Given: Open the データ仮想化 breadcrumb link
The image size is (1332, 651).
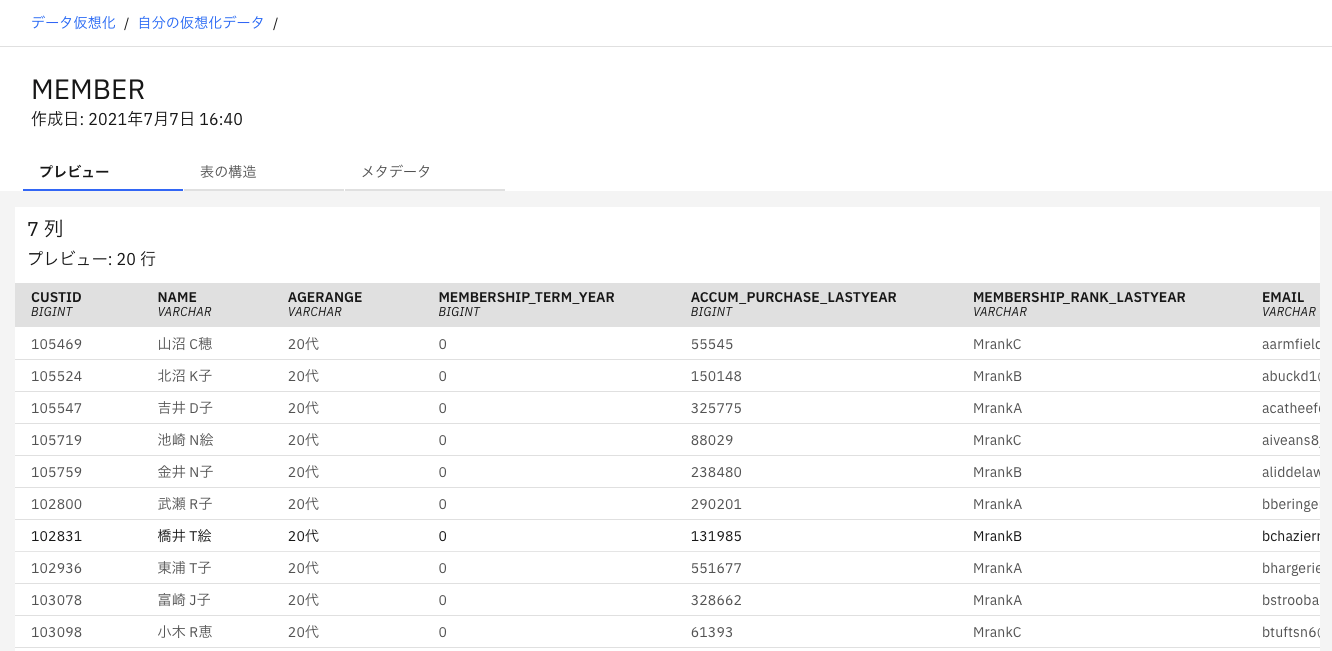Looking at the screenshot, I should [73, 22].
